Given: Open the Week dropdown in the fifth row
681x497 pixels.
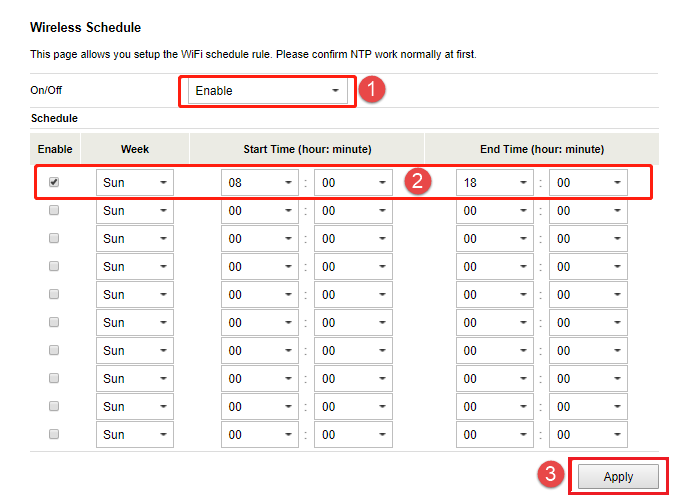Looking at the screenshot, I should pos(135,295).
